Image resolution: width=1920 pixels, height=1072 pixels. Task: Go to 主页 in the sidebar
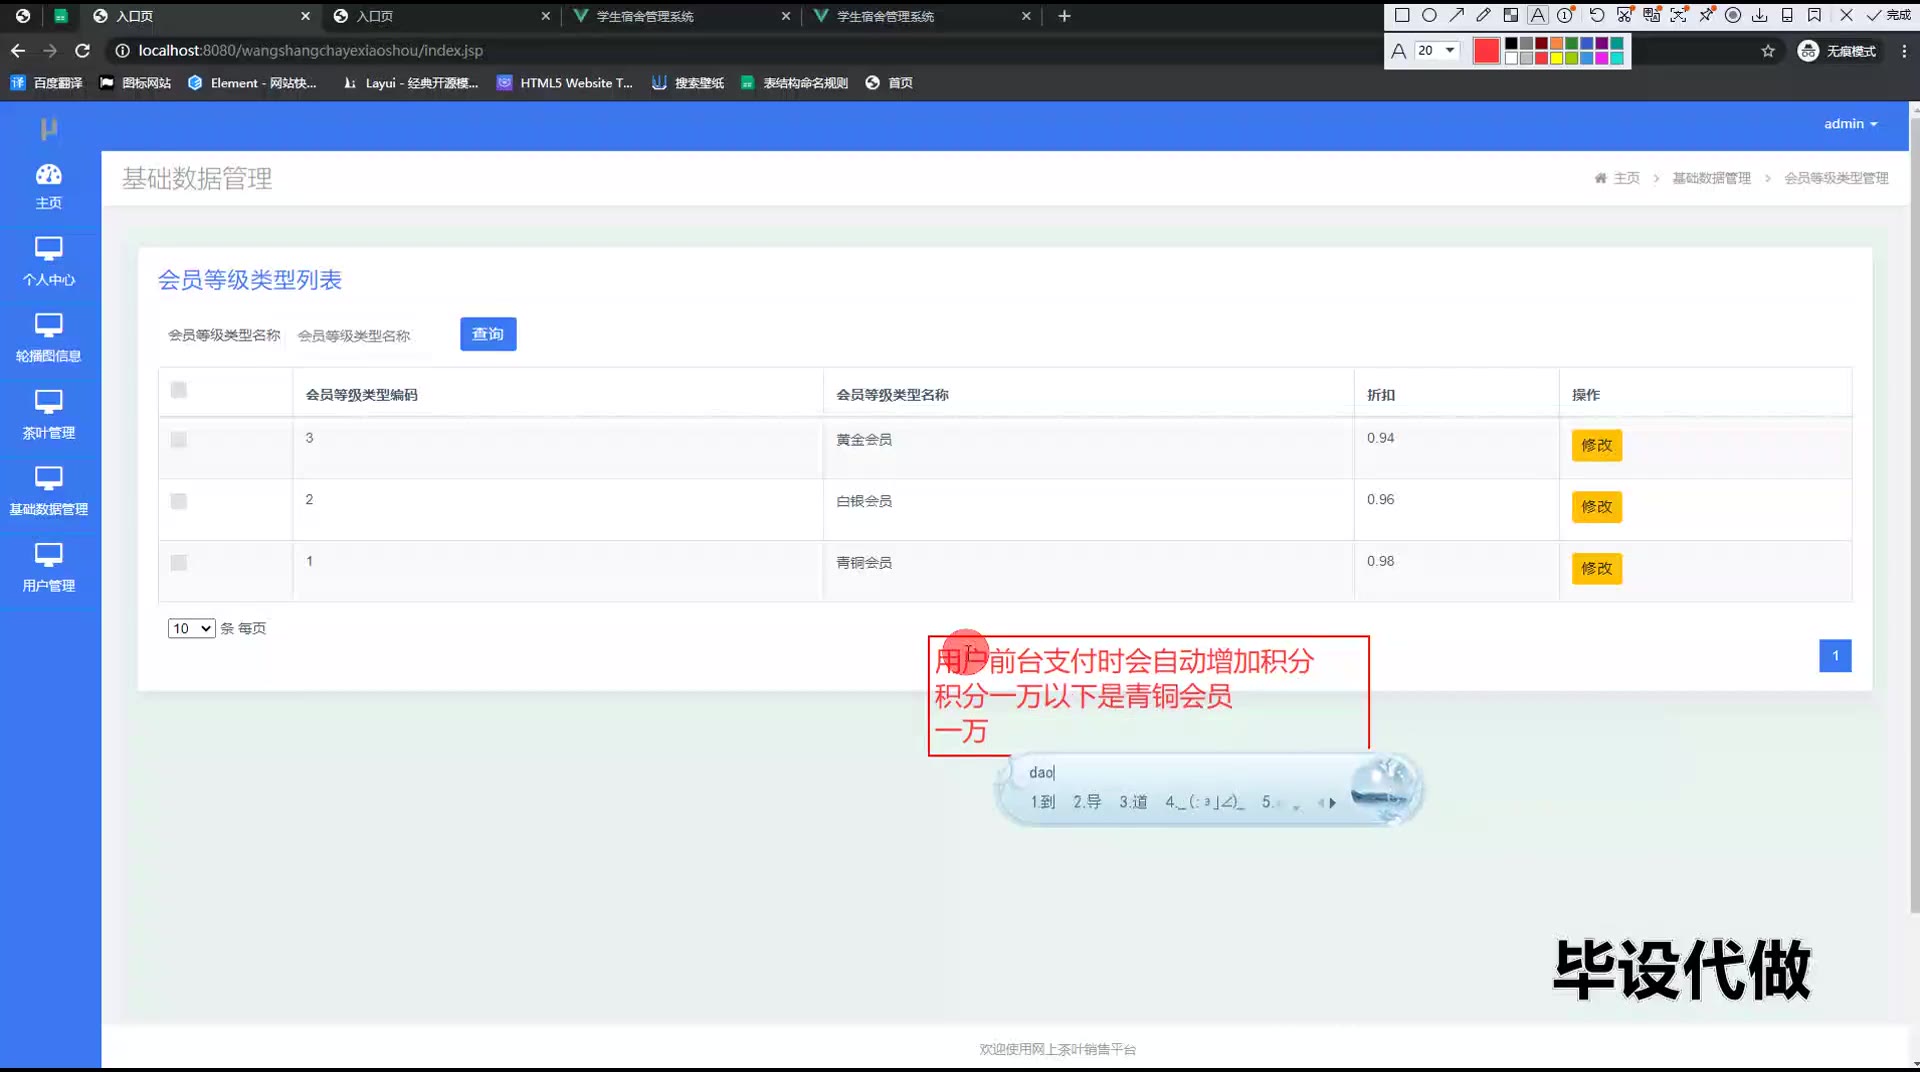tap(49, 187)
